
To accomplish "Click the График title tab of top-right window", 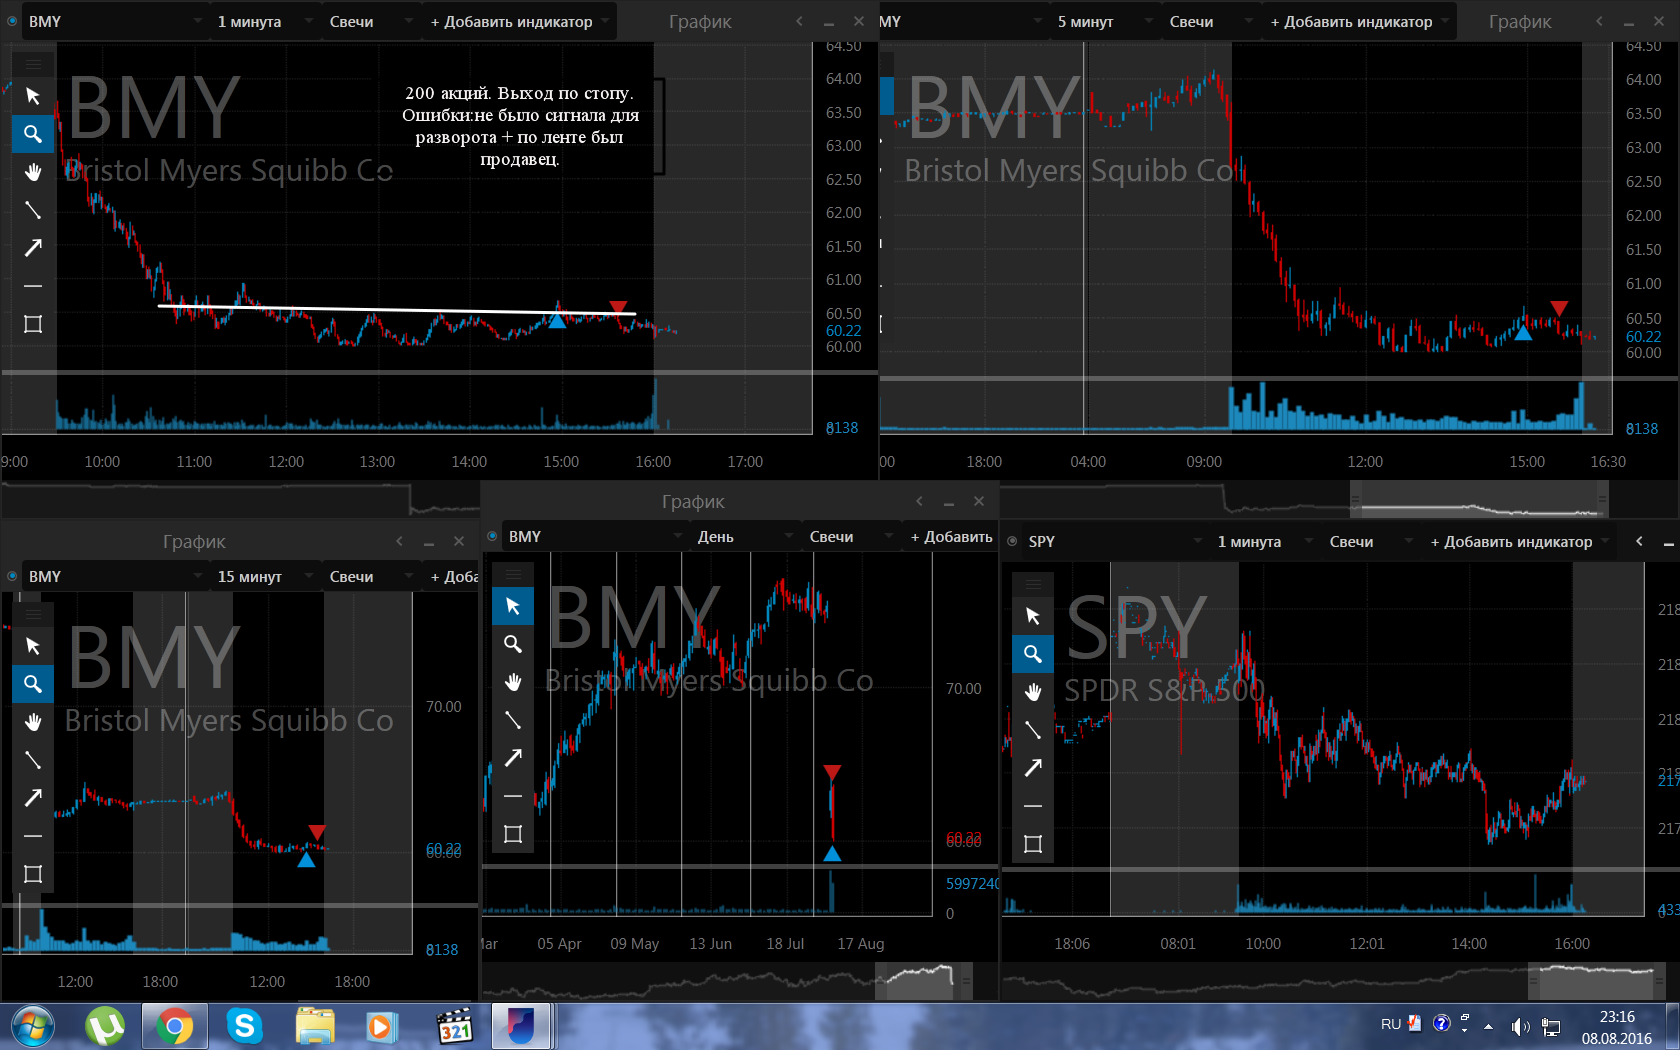I will click(1520, 21).
